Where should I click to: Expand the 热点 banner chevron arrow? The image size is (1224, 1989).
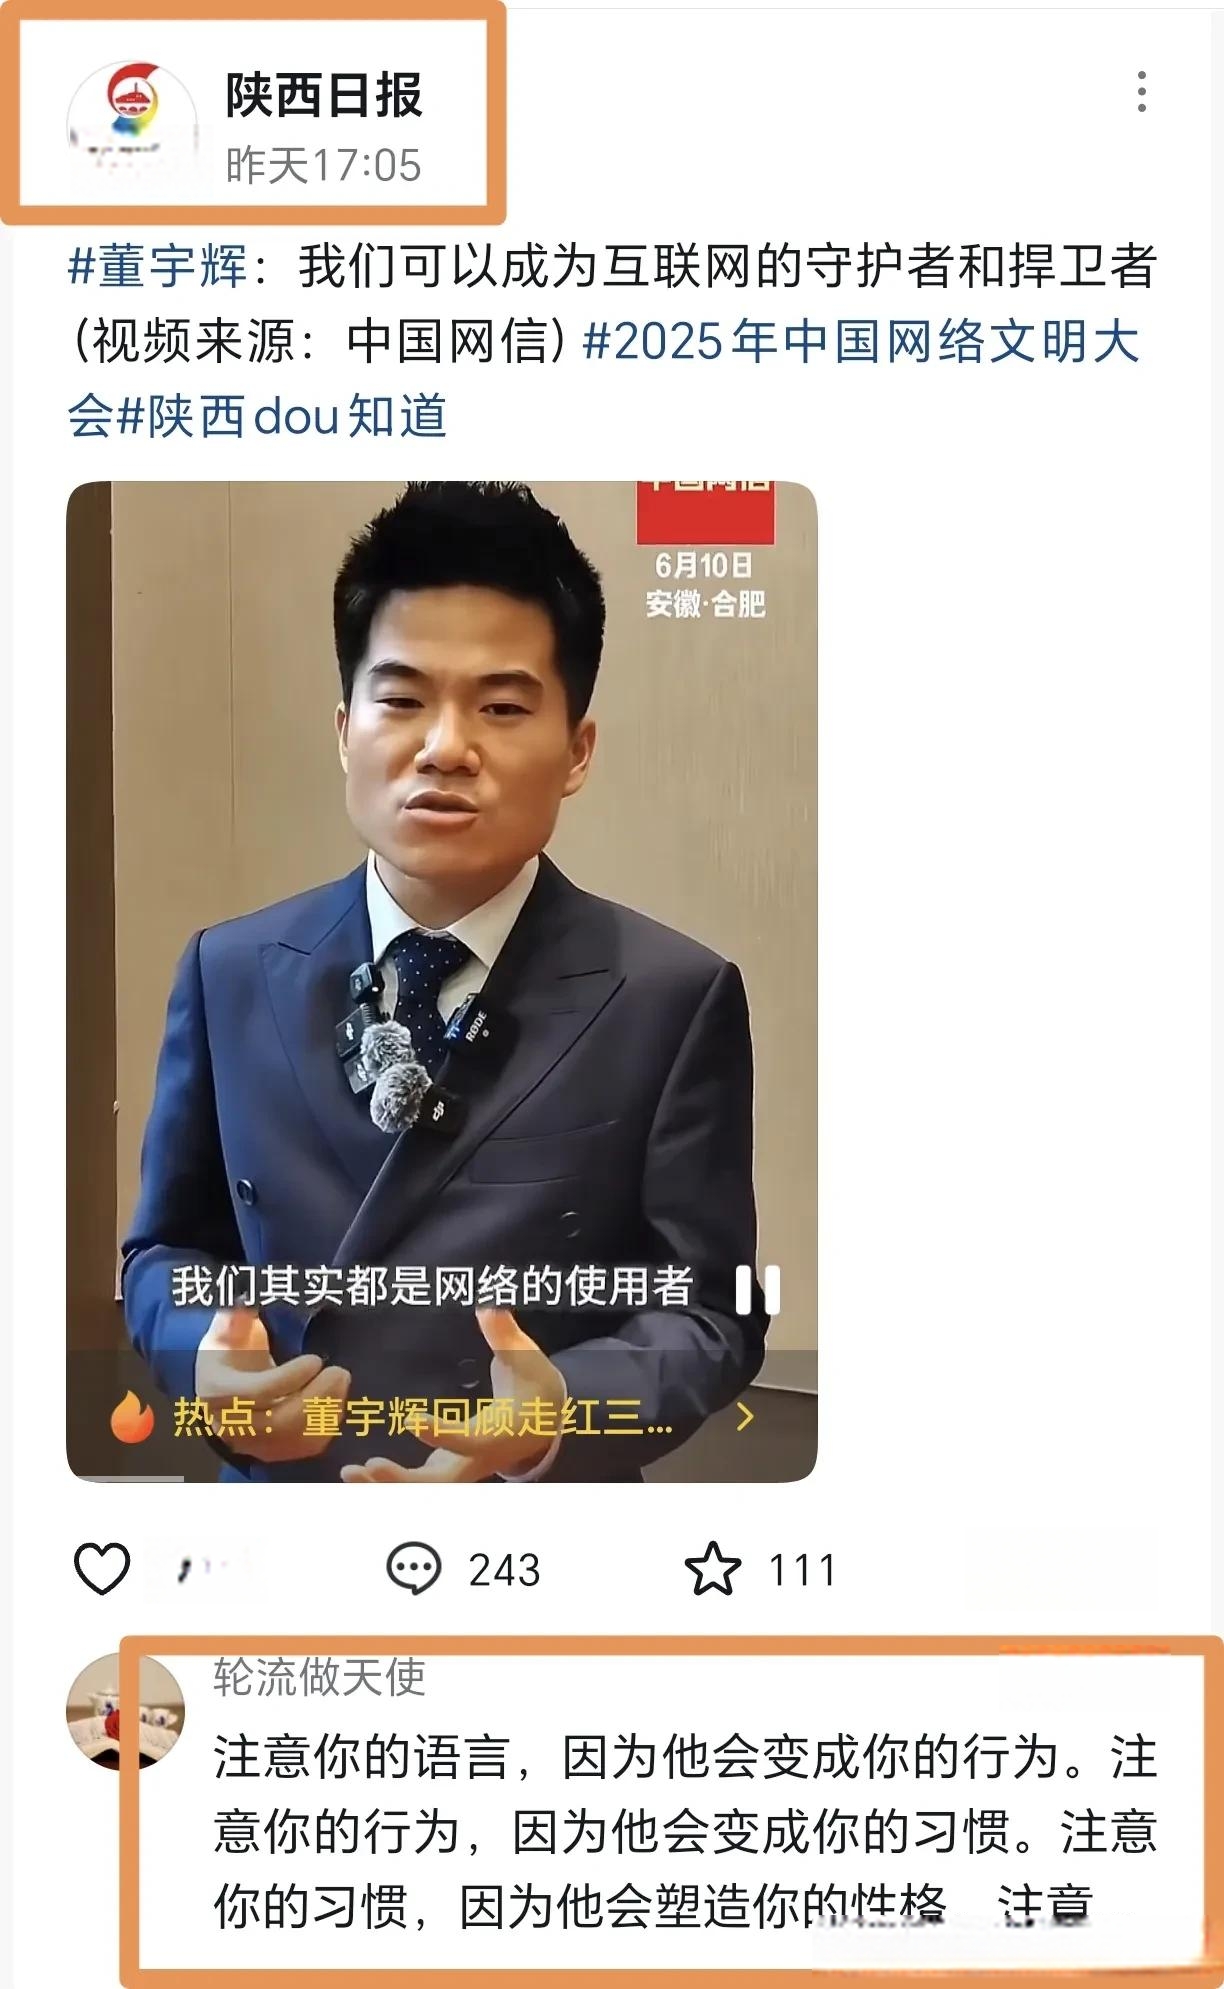coord(744,1416)
